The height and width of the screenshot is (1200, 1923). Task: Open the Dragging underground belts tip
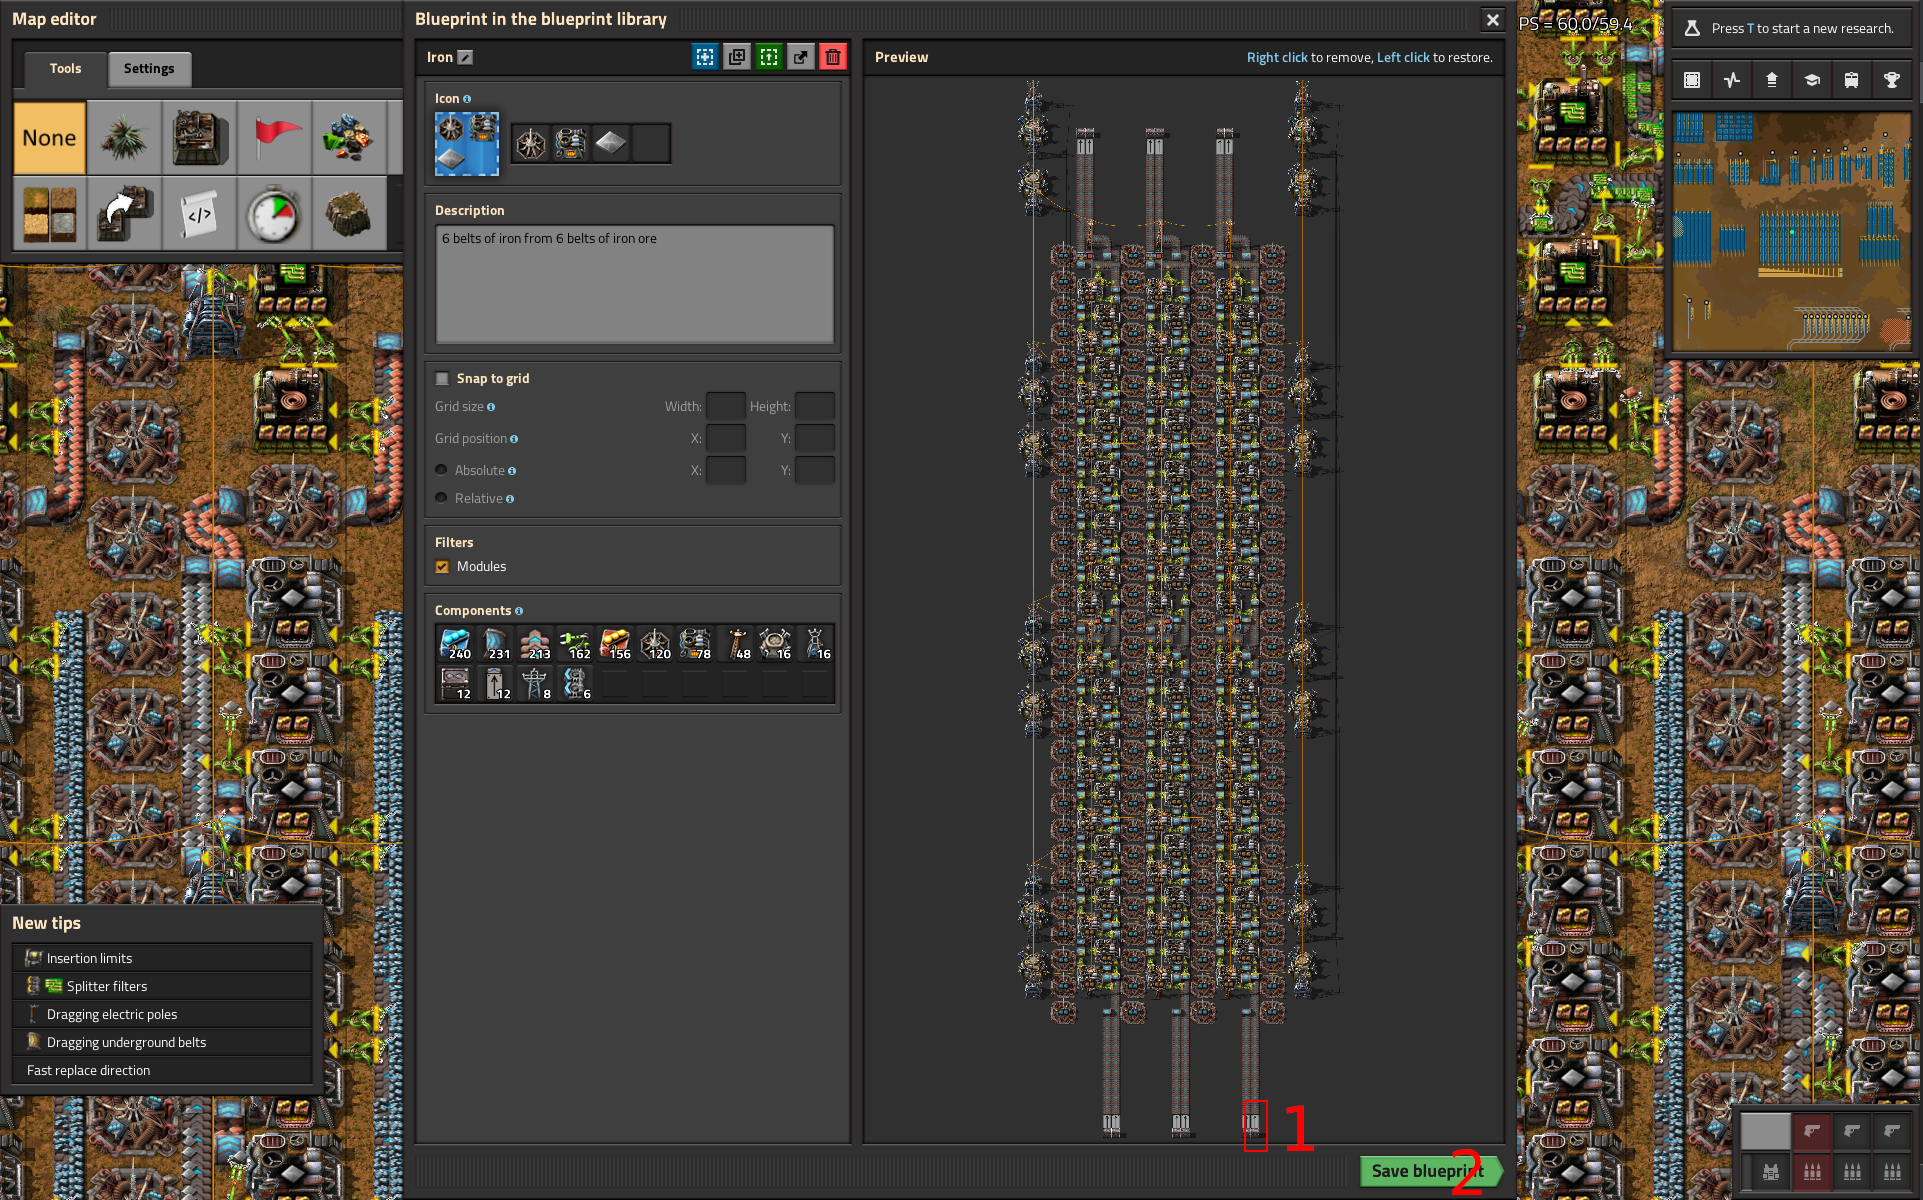pos(163,1042)
